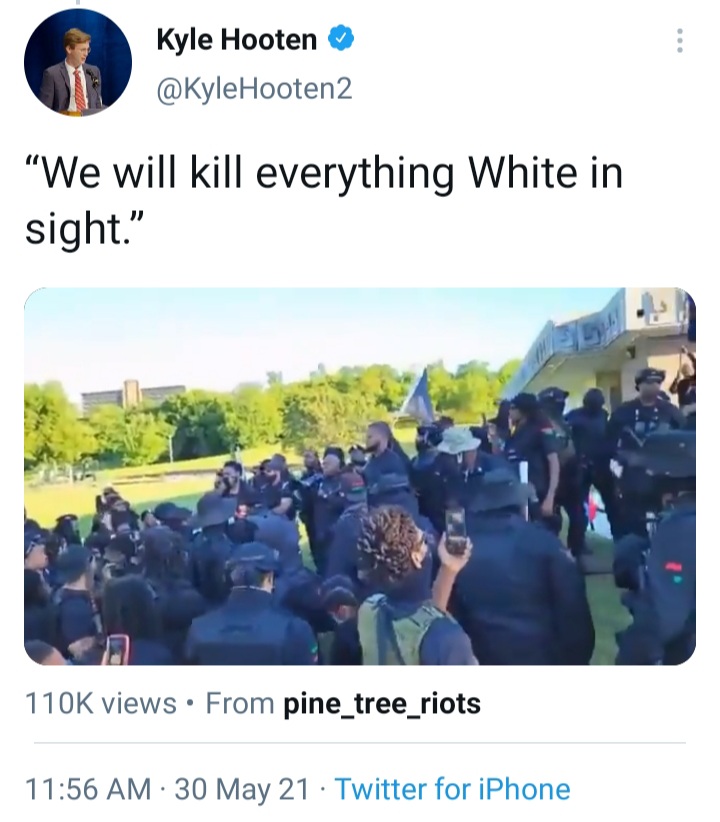Click the blue verified badge icon
Image resolution: width=720 pixels, height=822 pixels.
(x=341, y=39)
